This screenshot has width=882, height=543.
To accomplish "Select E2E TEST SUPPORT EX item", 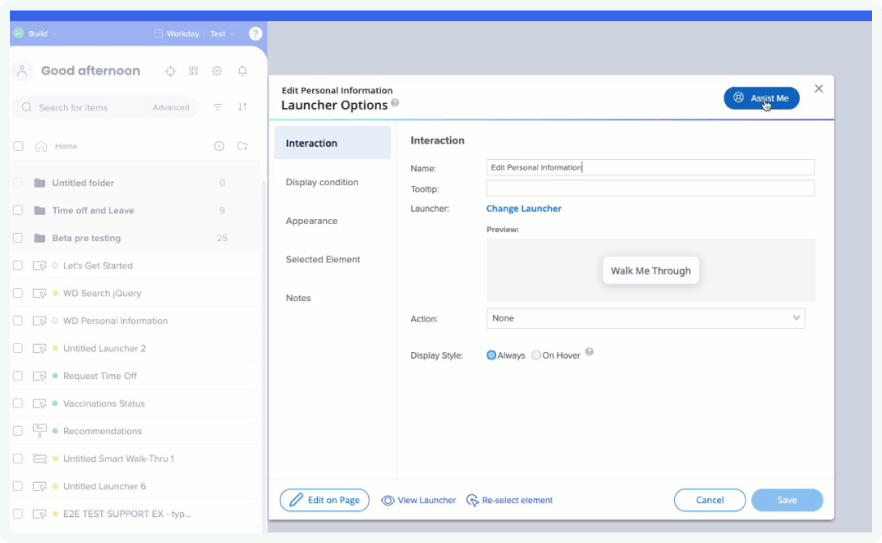I will pyautogui.click(x=127, y=514).
